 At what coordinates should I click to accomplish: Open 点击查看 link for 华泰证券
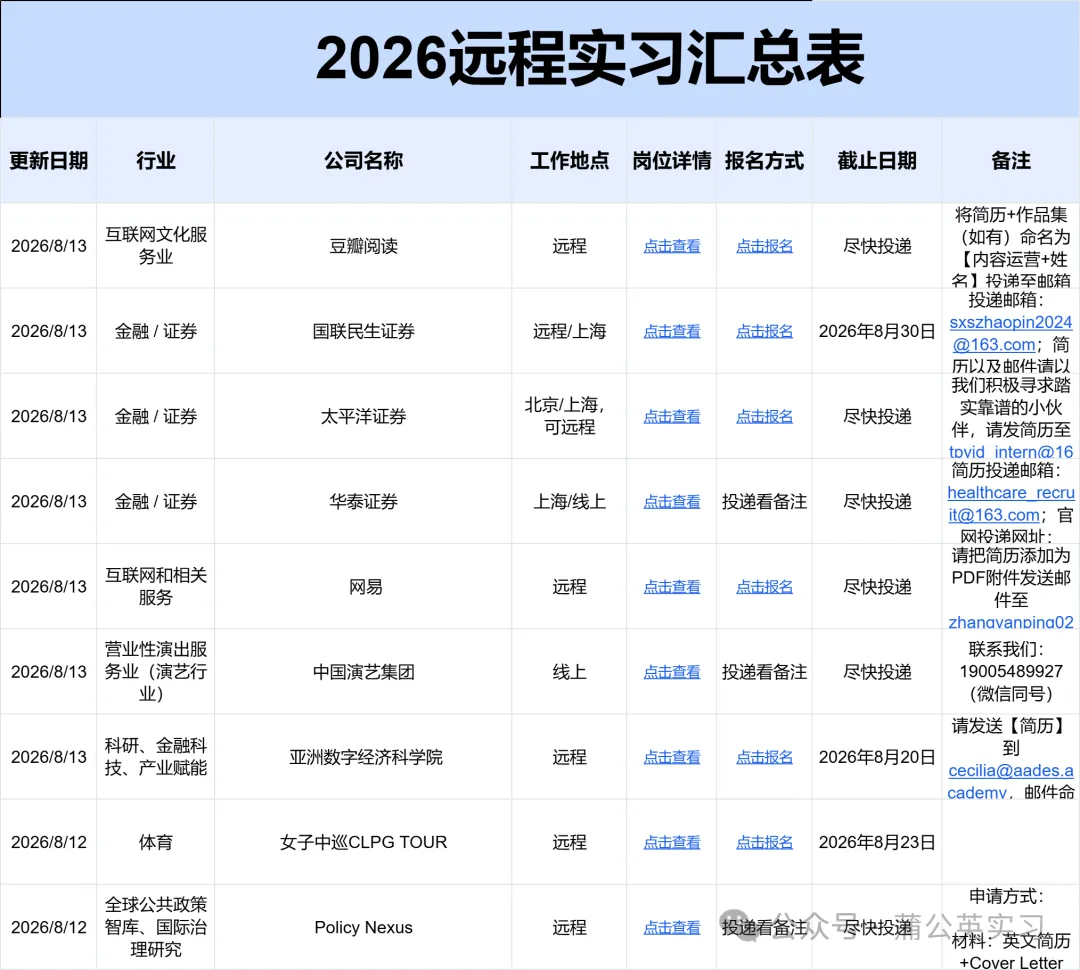pyautogui.click(x=672, y=502)
